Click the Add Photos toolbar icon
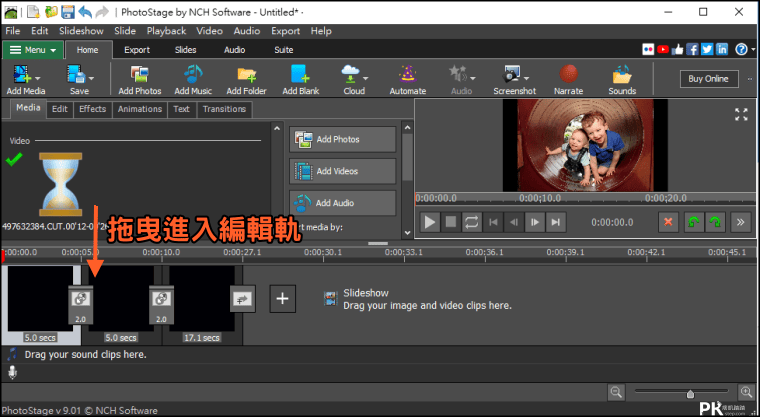 (x=140, y=74)
